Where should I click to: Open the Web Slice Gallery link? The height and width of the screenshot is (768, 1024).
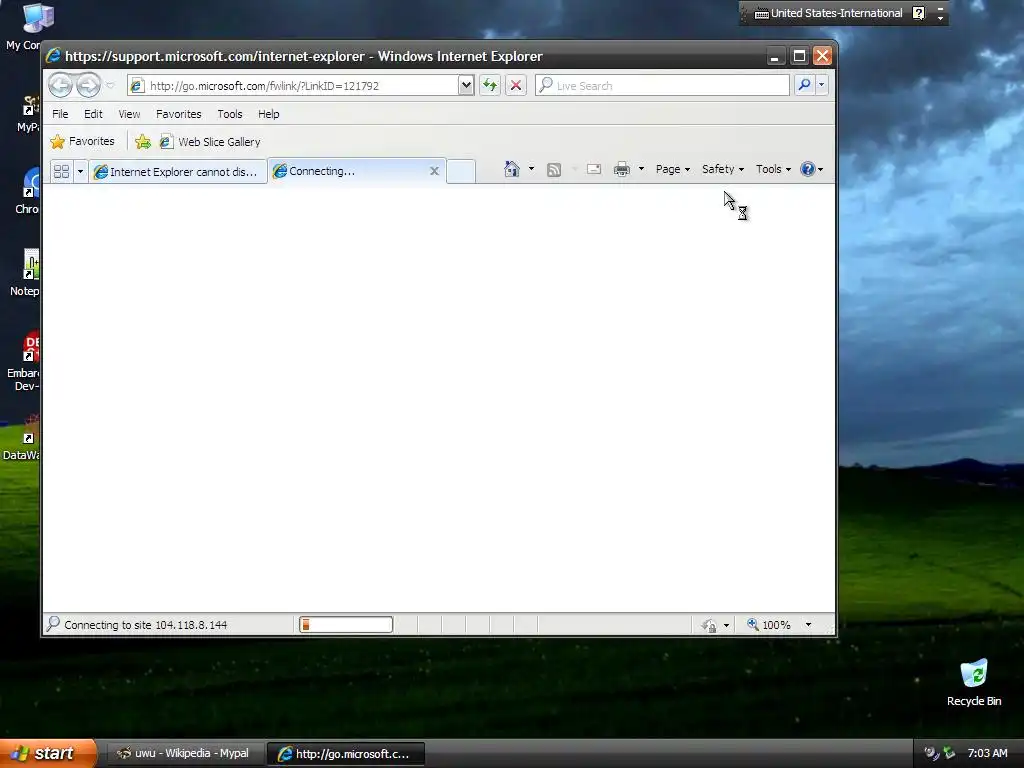pyautogui.click(x=210, y=142)
